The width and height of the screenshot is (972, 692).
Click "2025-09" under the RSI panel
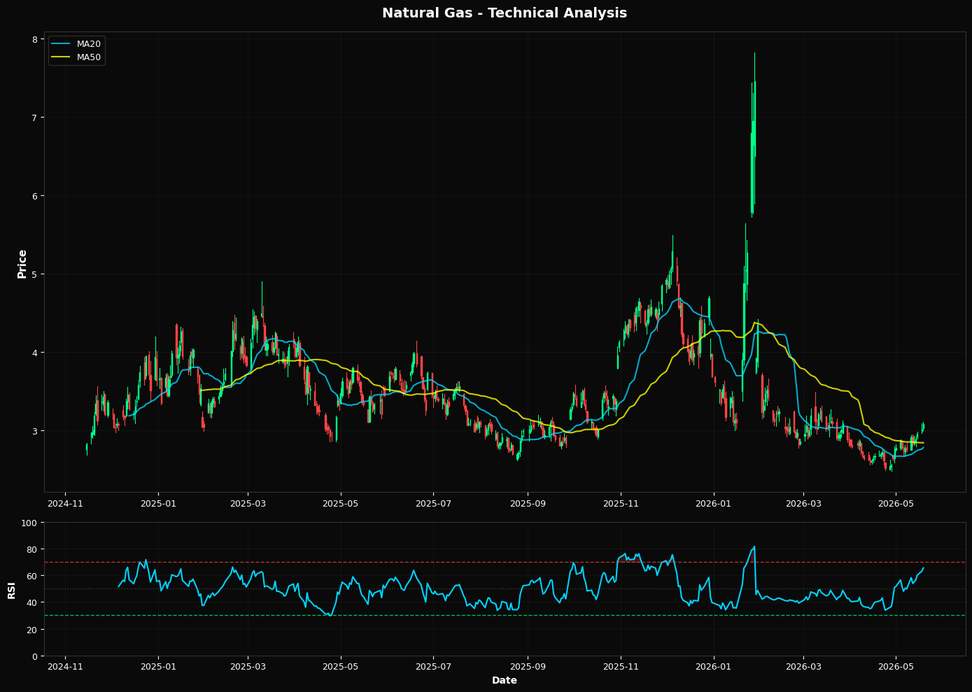click(x=528, y=667)
